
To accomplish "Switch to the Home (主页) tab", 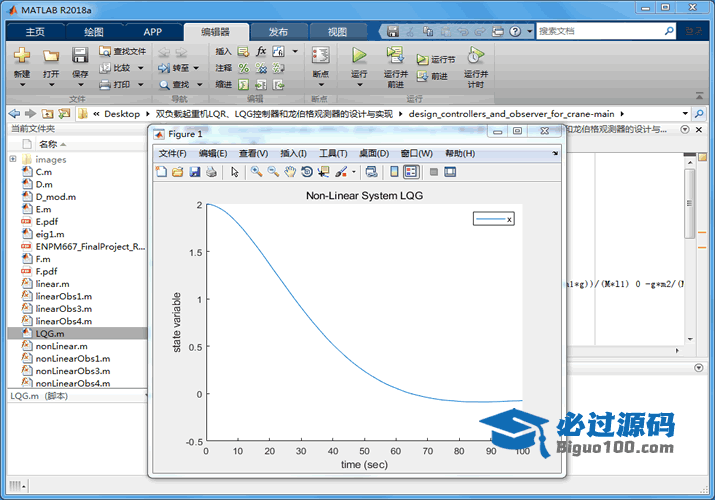I will pos(35,32).
